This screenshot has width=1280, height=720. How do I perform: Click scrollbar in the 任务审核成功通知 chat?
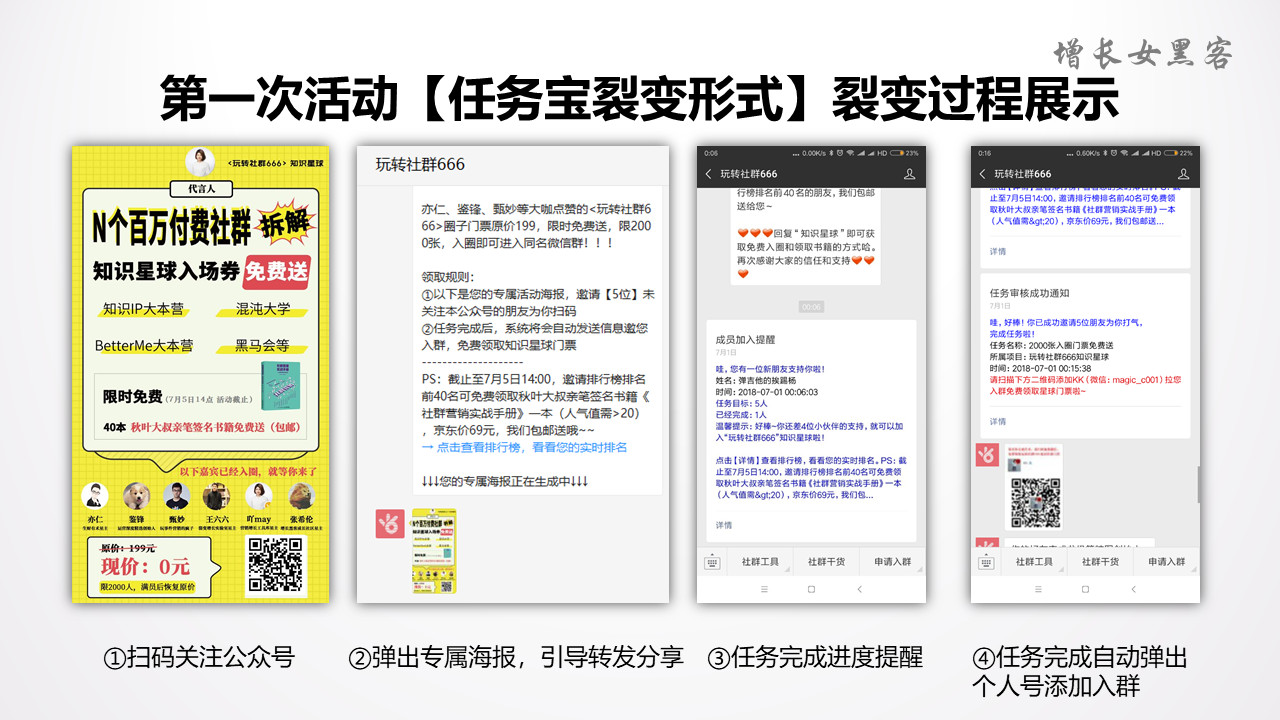tap(1197, 485)
